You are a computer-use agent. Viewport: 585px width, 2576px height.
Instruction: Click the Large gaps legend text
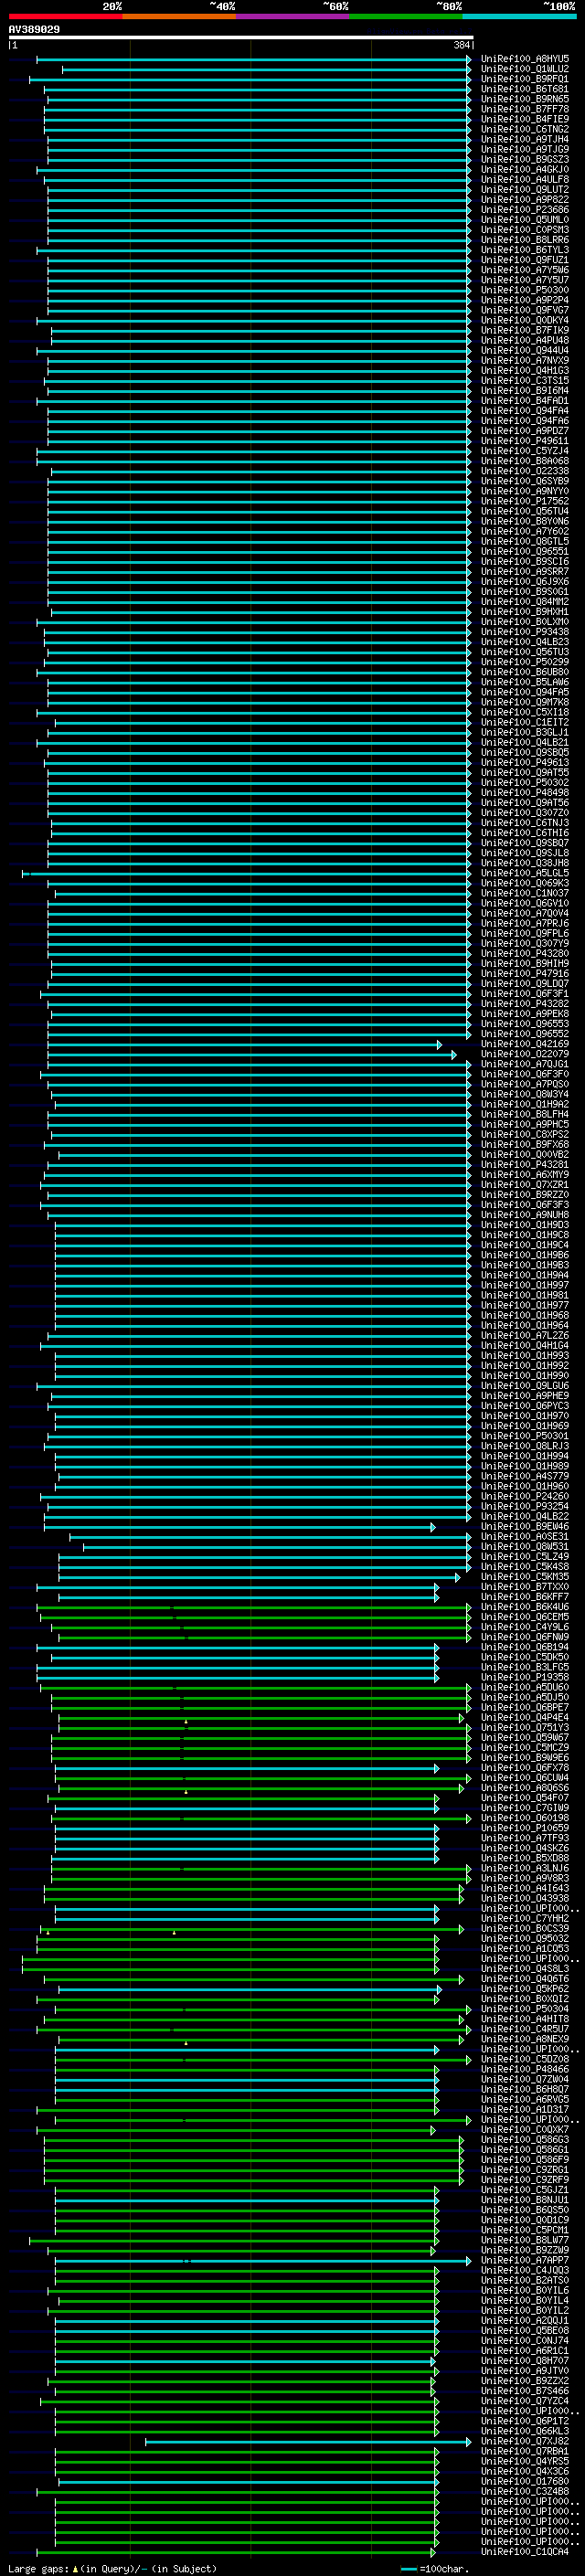coord(112,2569)
